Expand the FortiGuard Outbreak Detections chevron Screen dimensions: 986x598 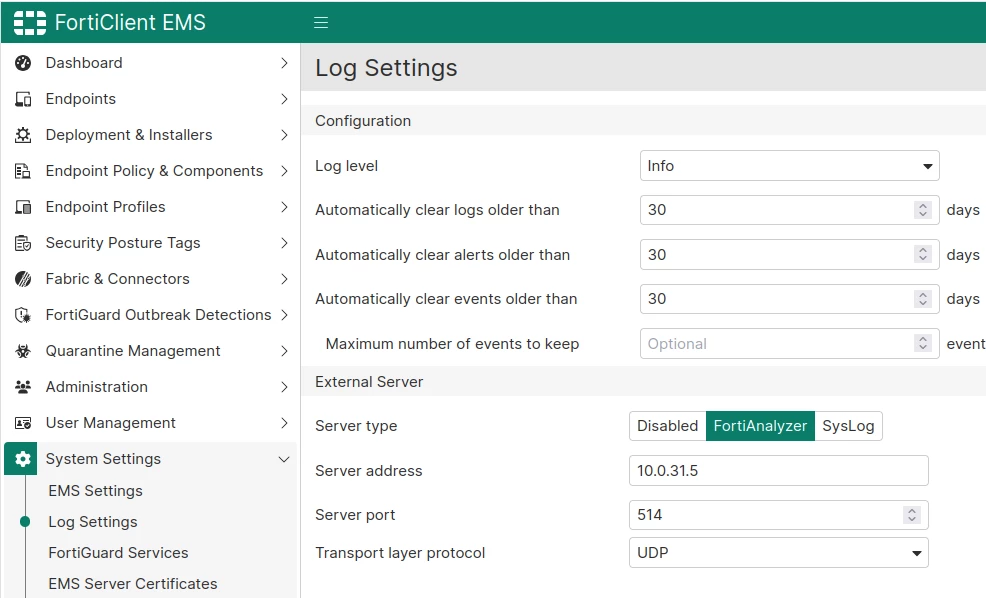coord(284,314)
